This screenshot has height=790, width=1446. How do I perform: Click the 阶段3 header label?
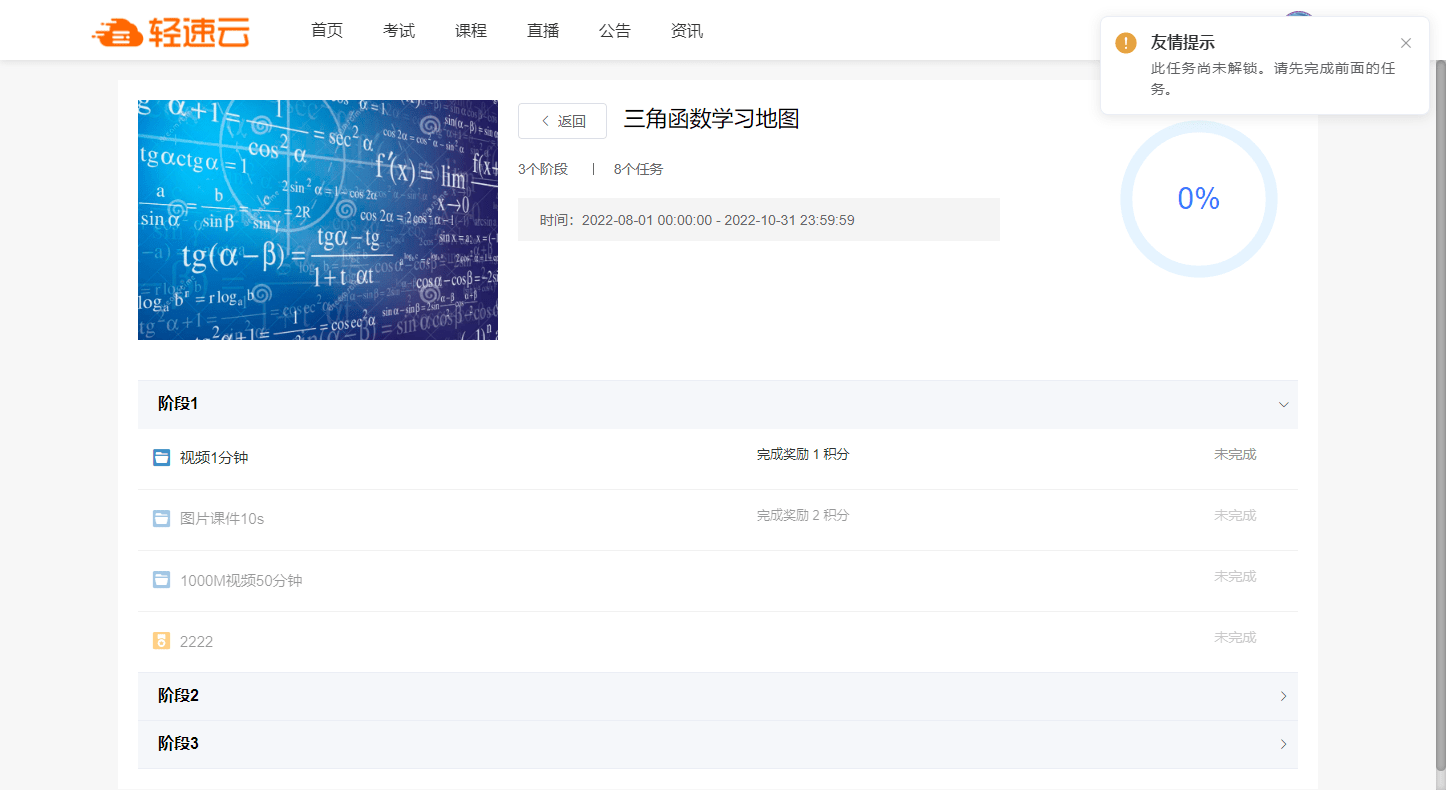pyautogui.click(x=178, y=744)
